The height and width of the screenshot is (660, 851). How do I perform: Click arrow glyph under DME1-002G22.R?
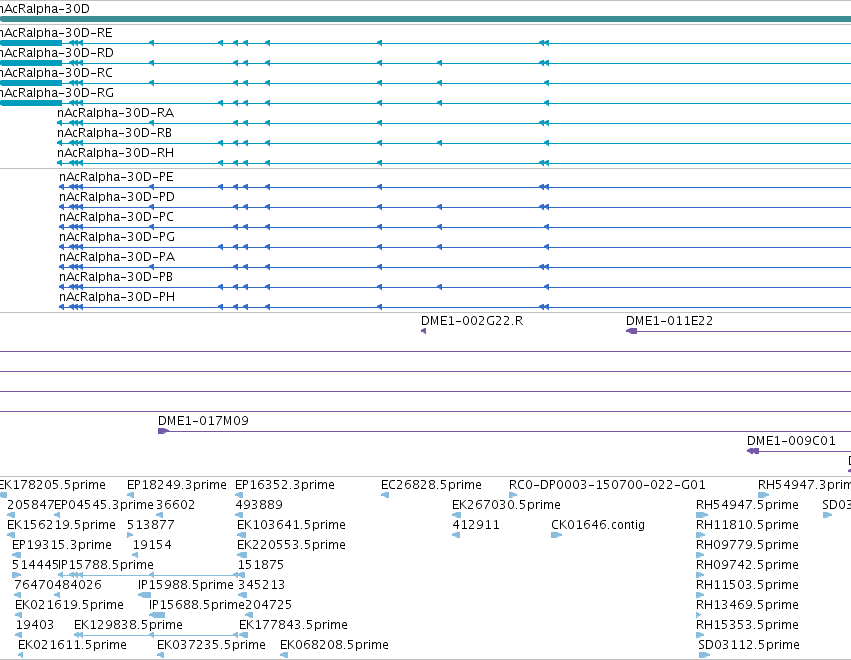coord(423,331)
